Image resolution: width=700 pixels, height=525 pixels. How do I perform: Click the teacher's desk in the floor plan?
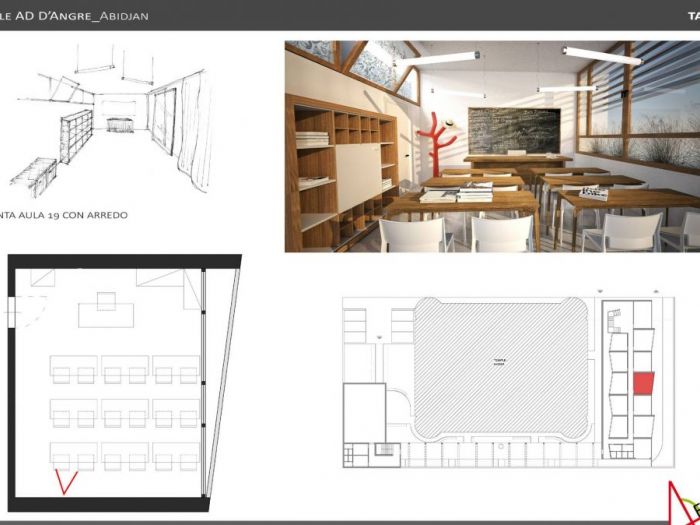pos(106,315)
